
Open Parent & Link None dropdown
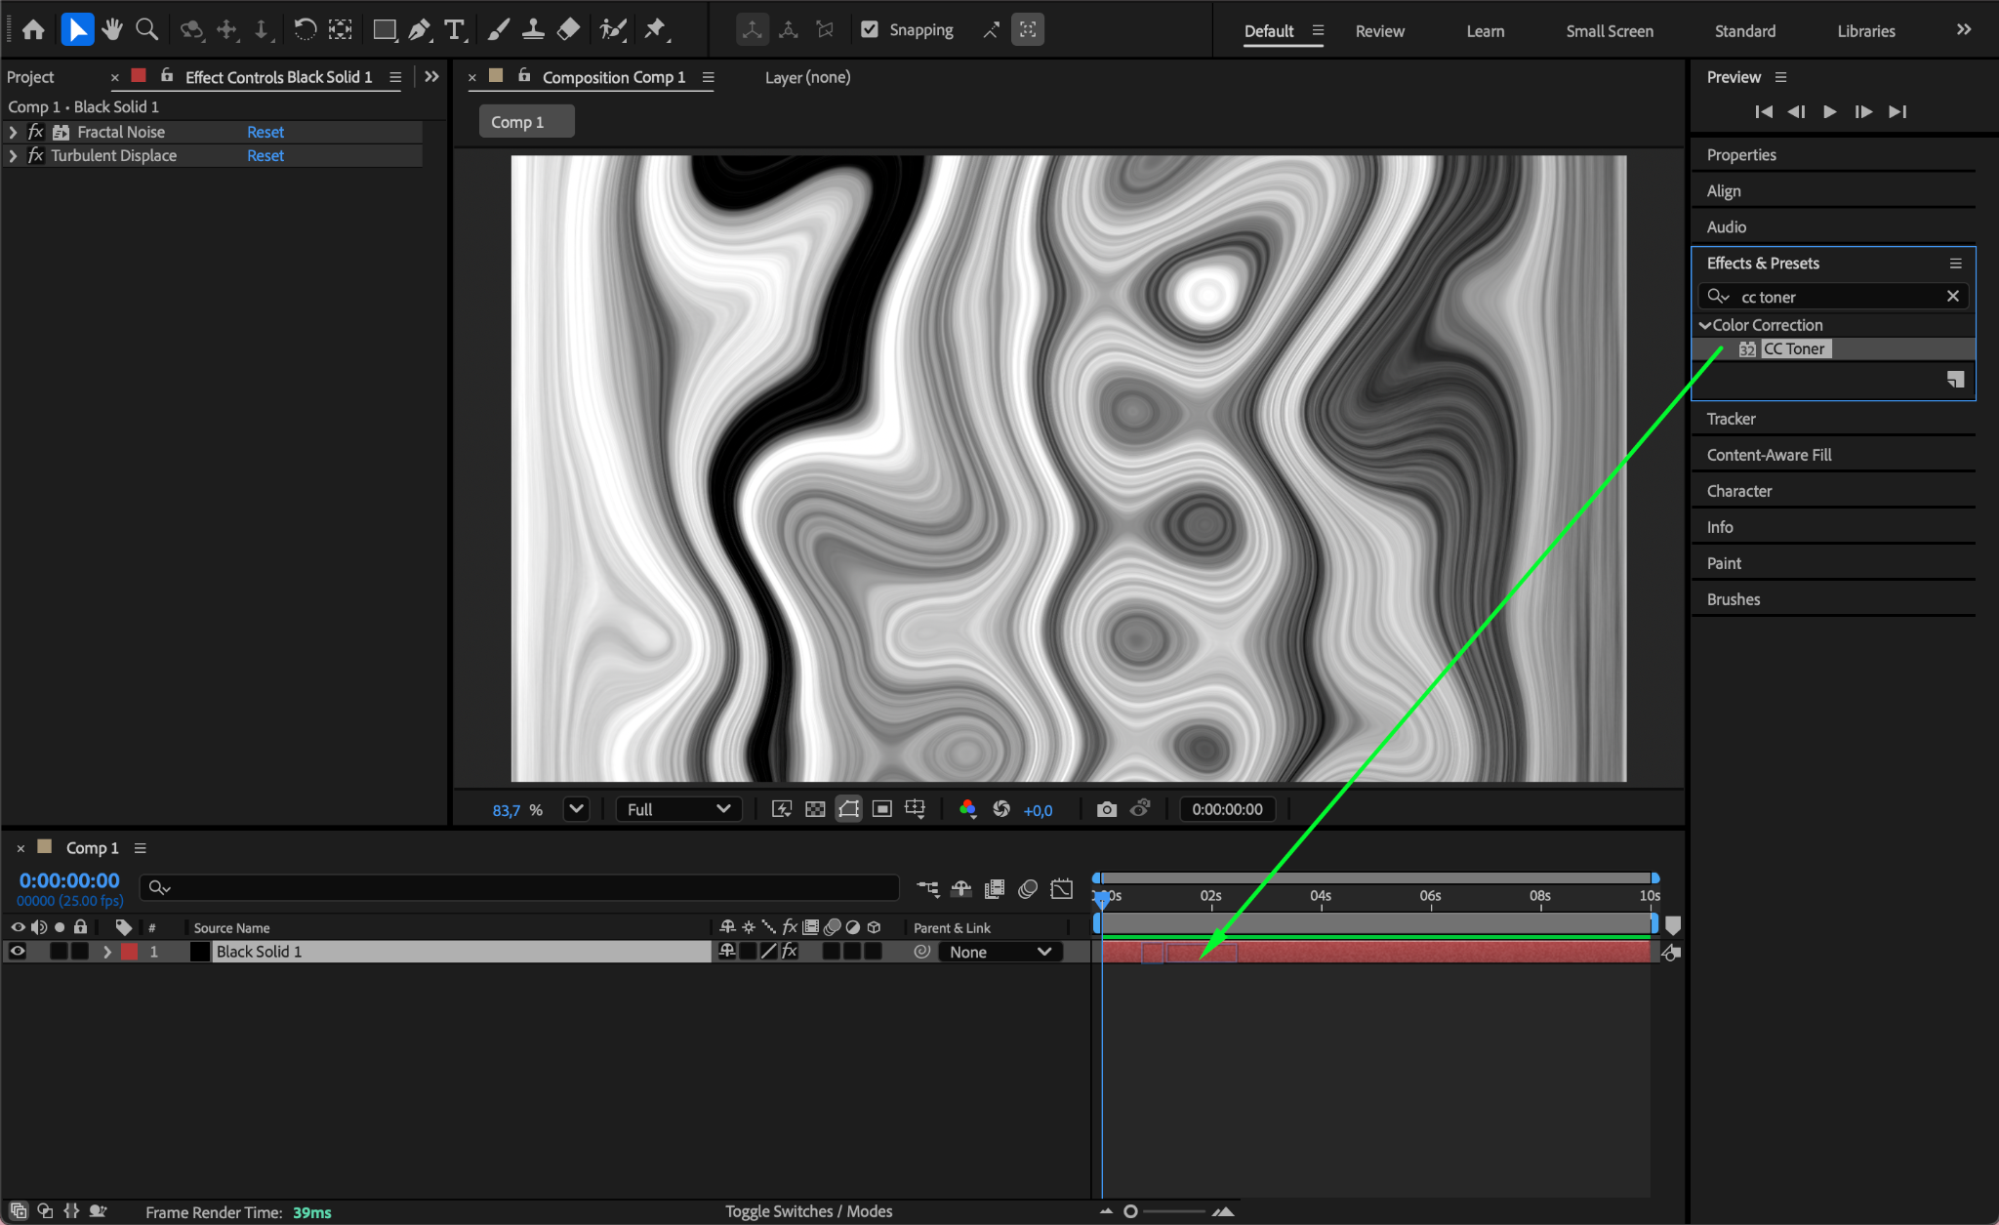click(x=1000, y=952)
